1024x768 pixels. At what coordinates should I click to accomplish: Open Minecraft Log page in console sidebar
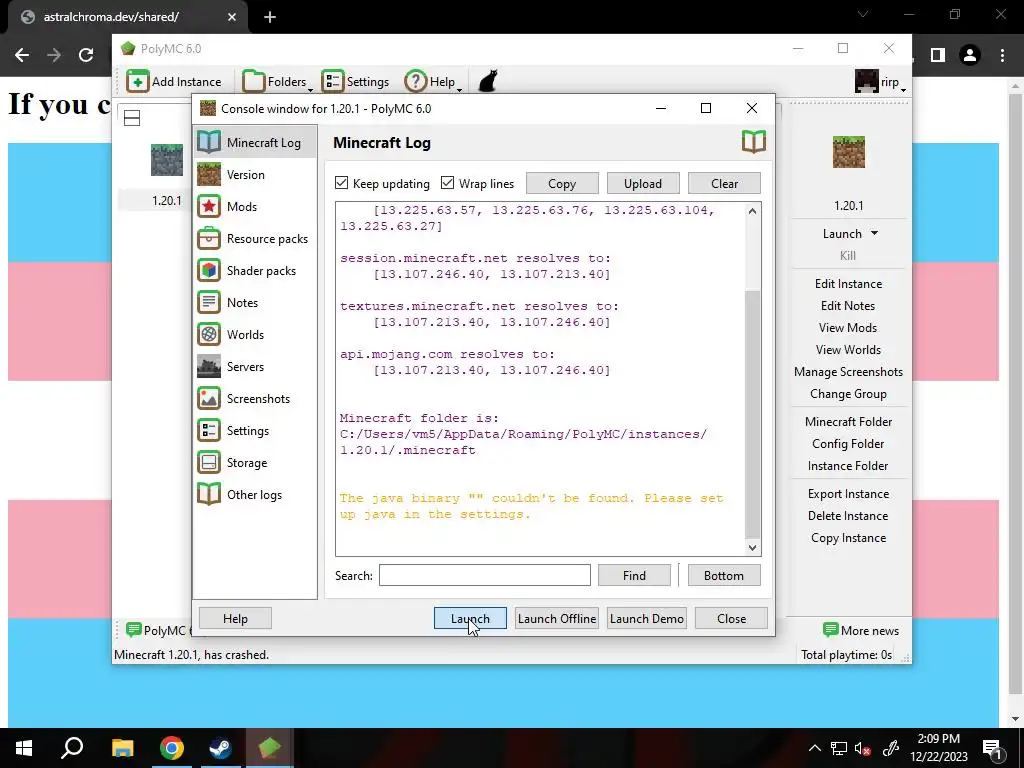tap(255, 142)
